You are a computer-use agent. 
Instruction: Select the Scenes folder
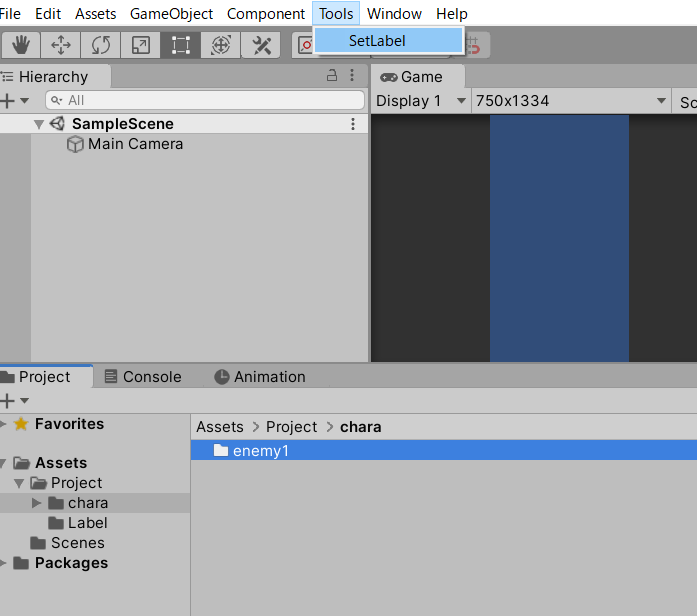coord(77,543)
